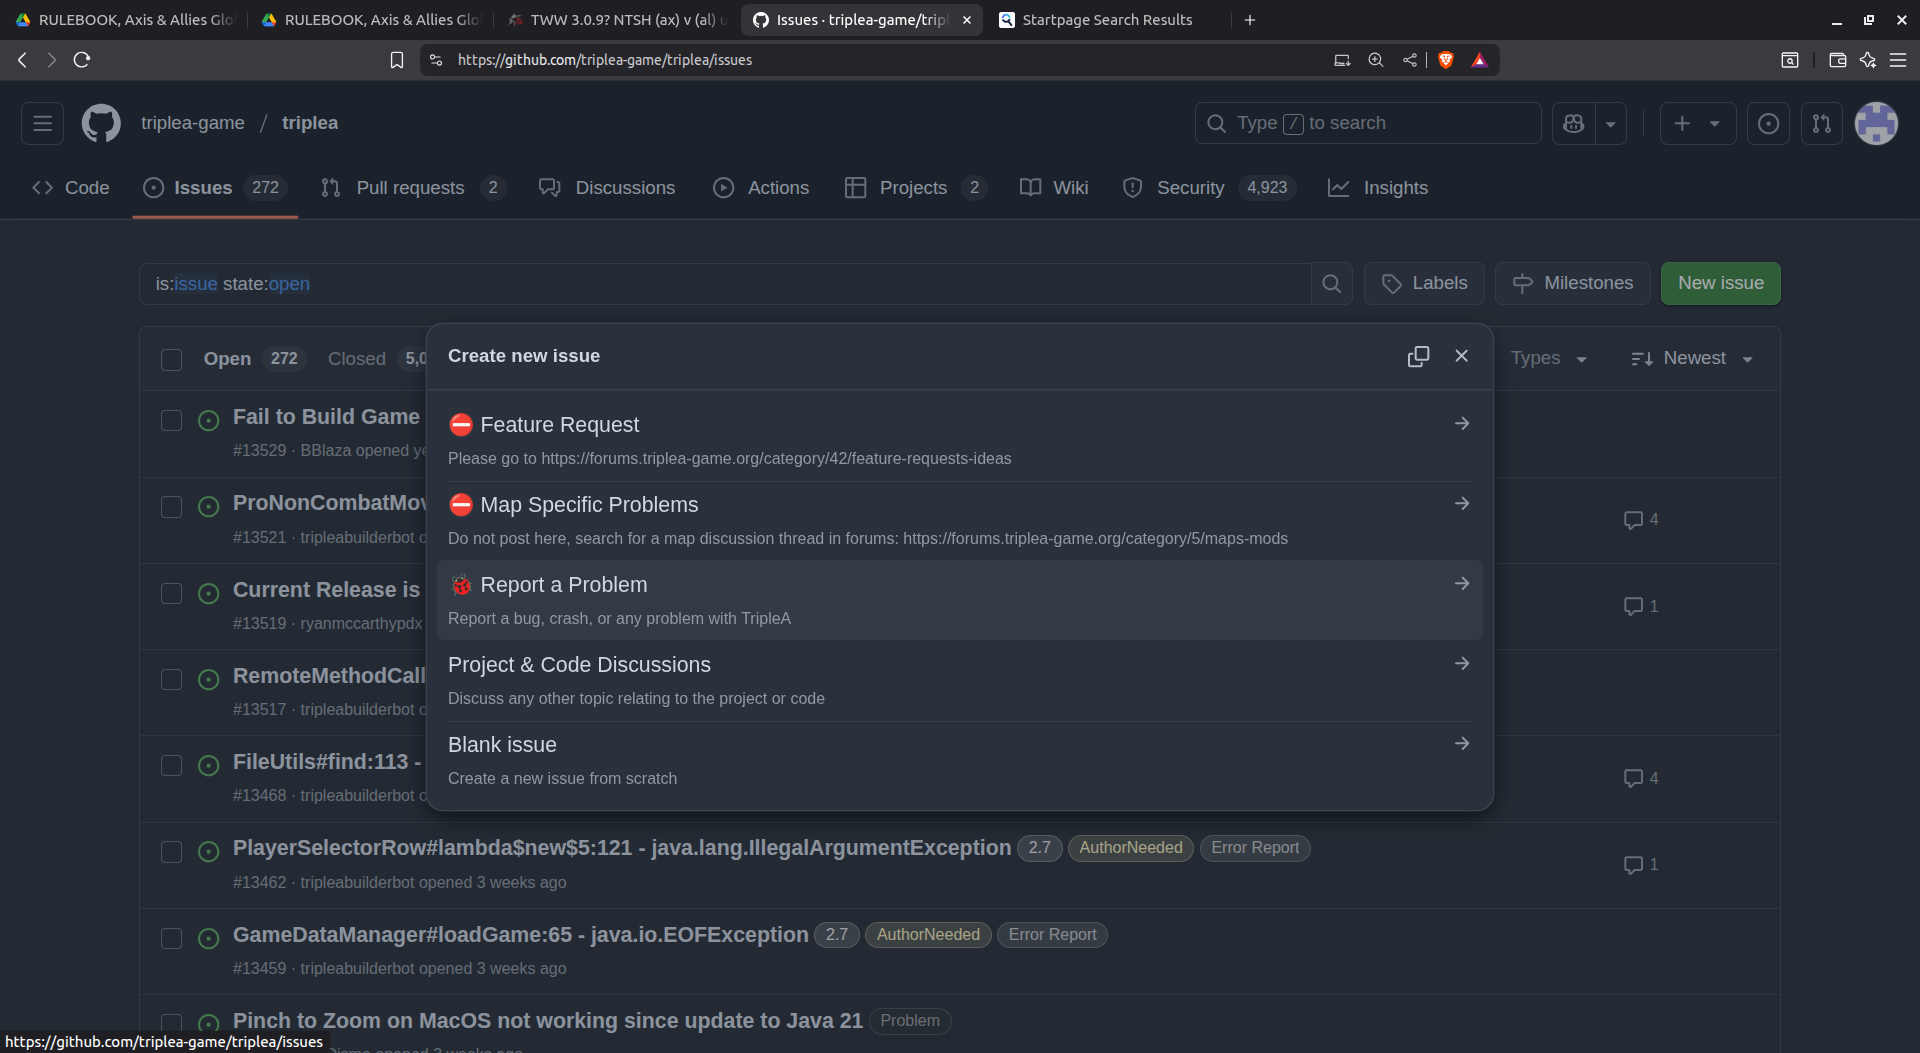This screenshot has width=1920, height=1053.
Task: Check the Current Release issue checkbox
Action: 171,593
